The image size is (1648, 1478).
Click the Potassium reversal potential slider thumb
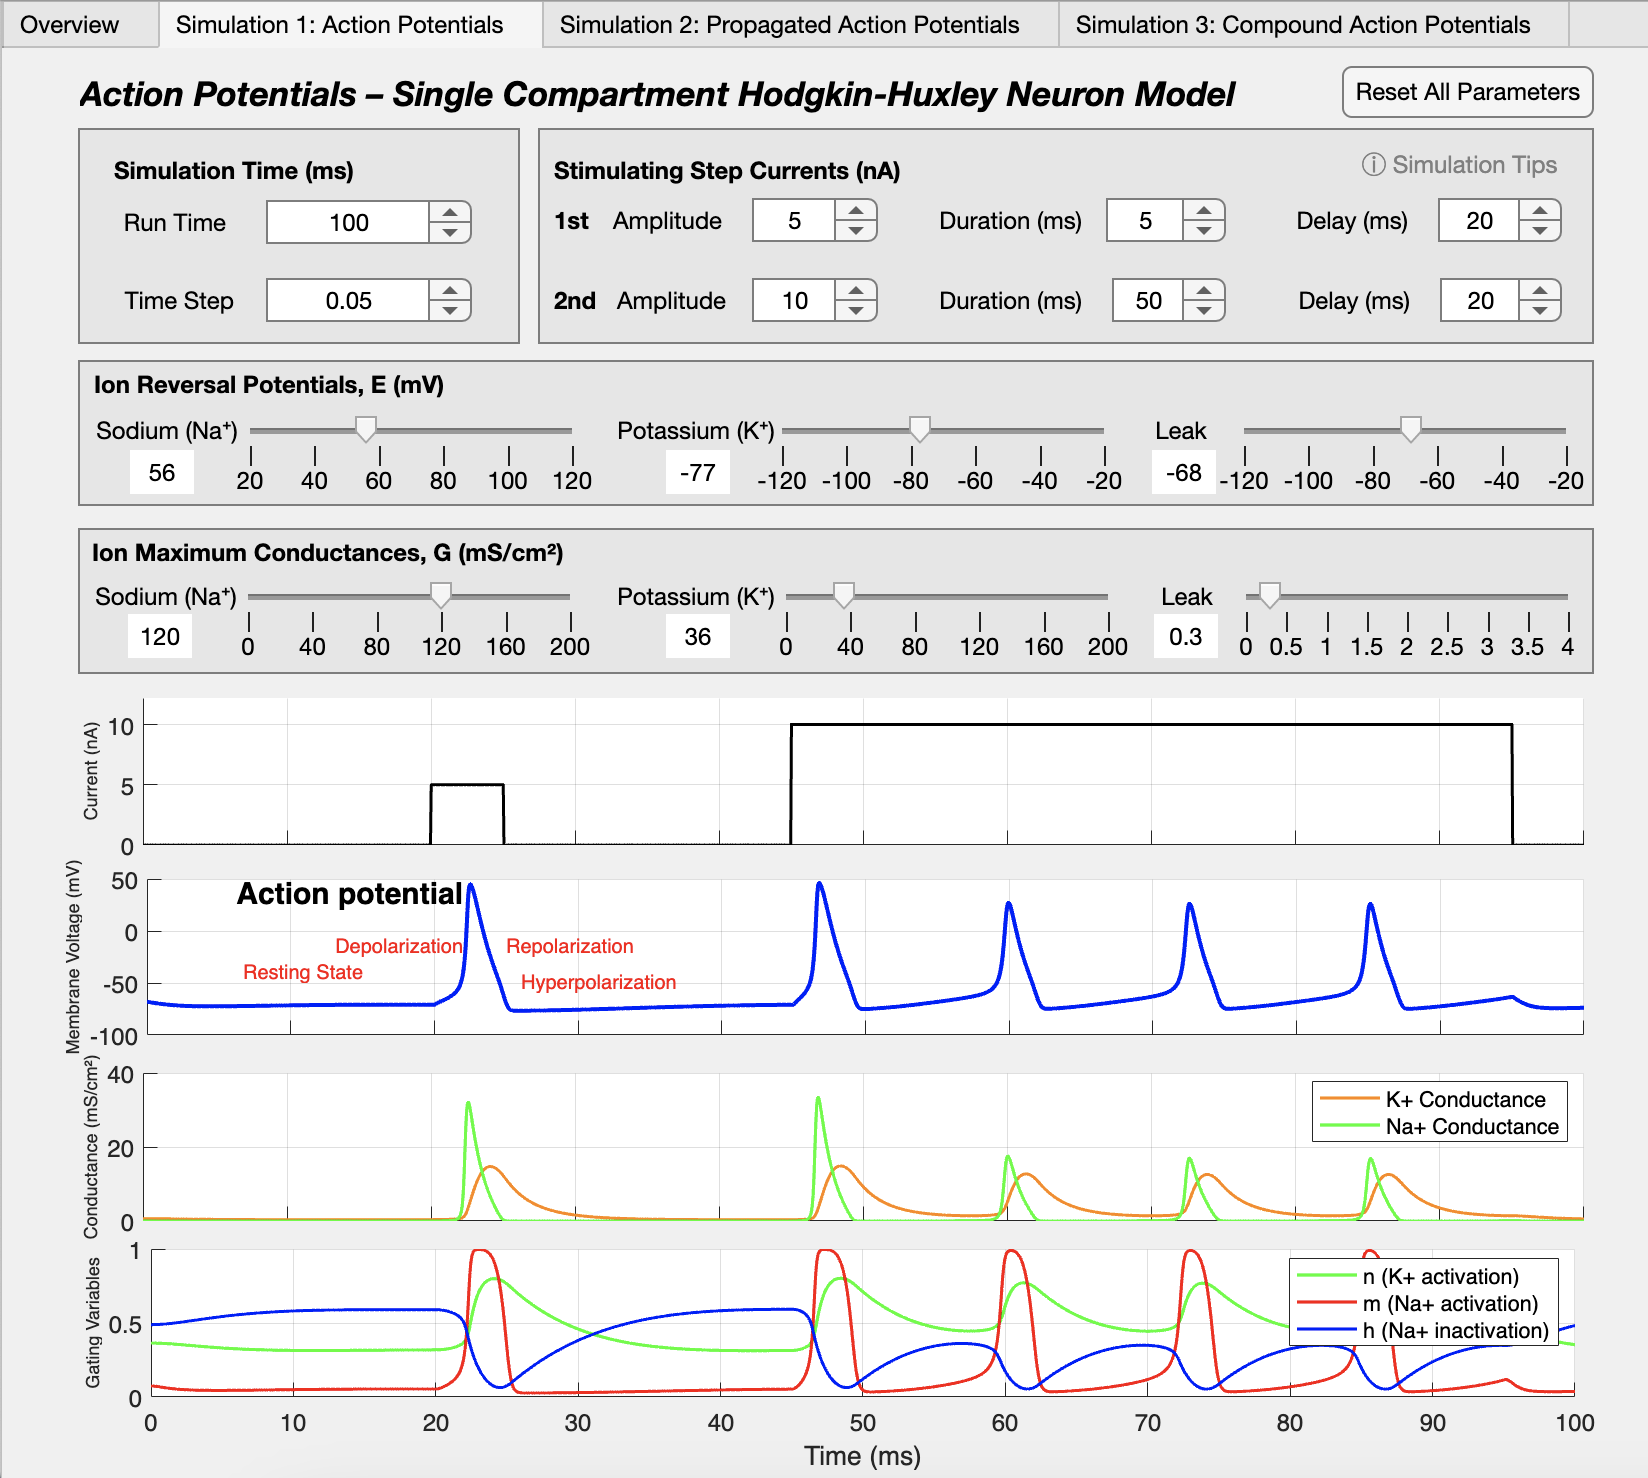coord(920,429)
